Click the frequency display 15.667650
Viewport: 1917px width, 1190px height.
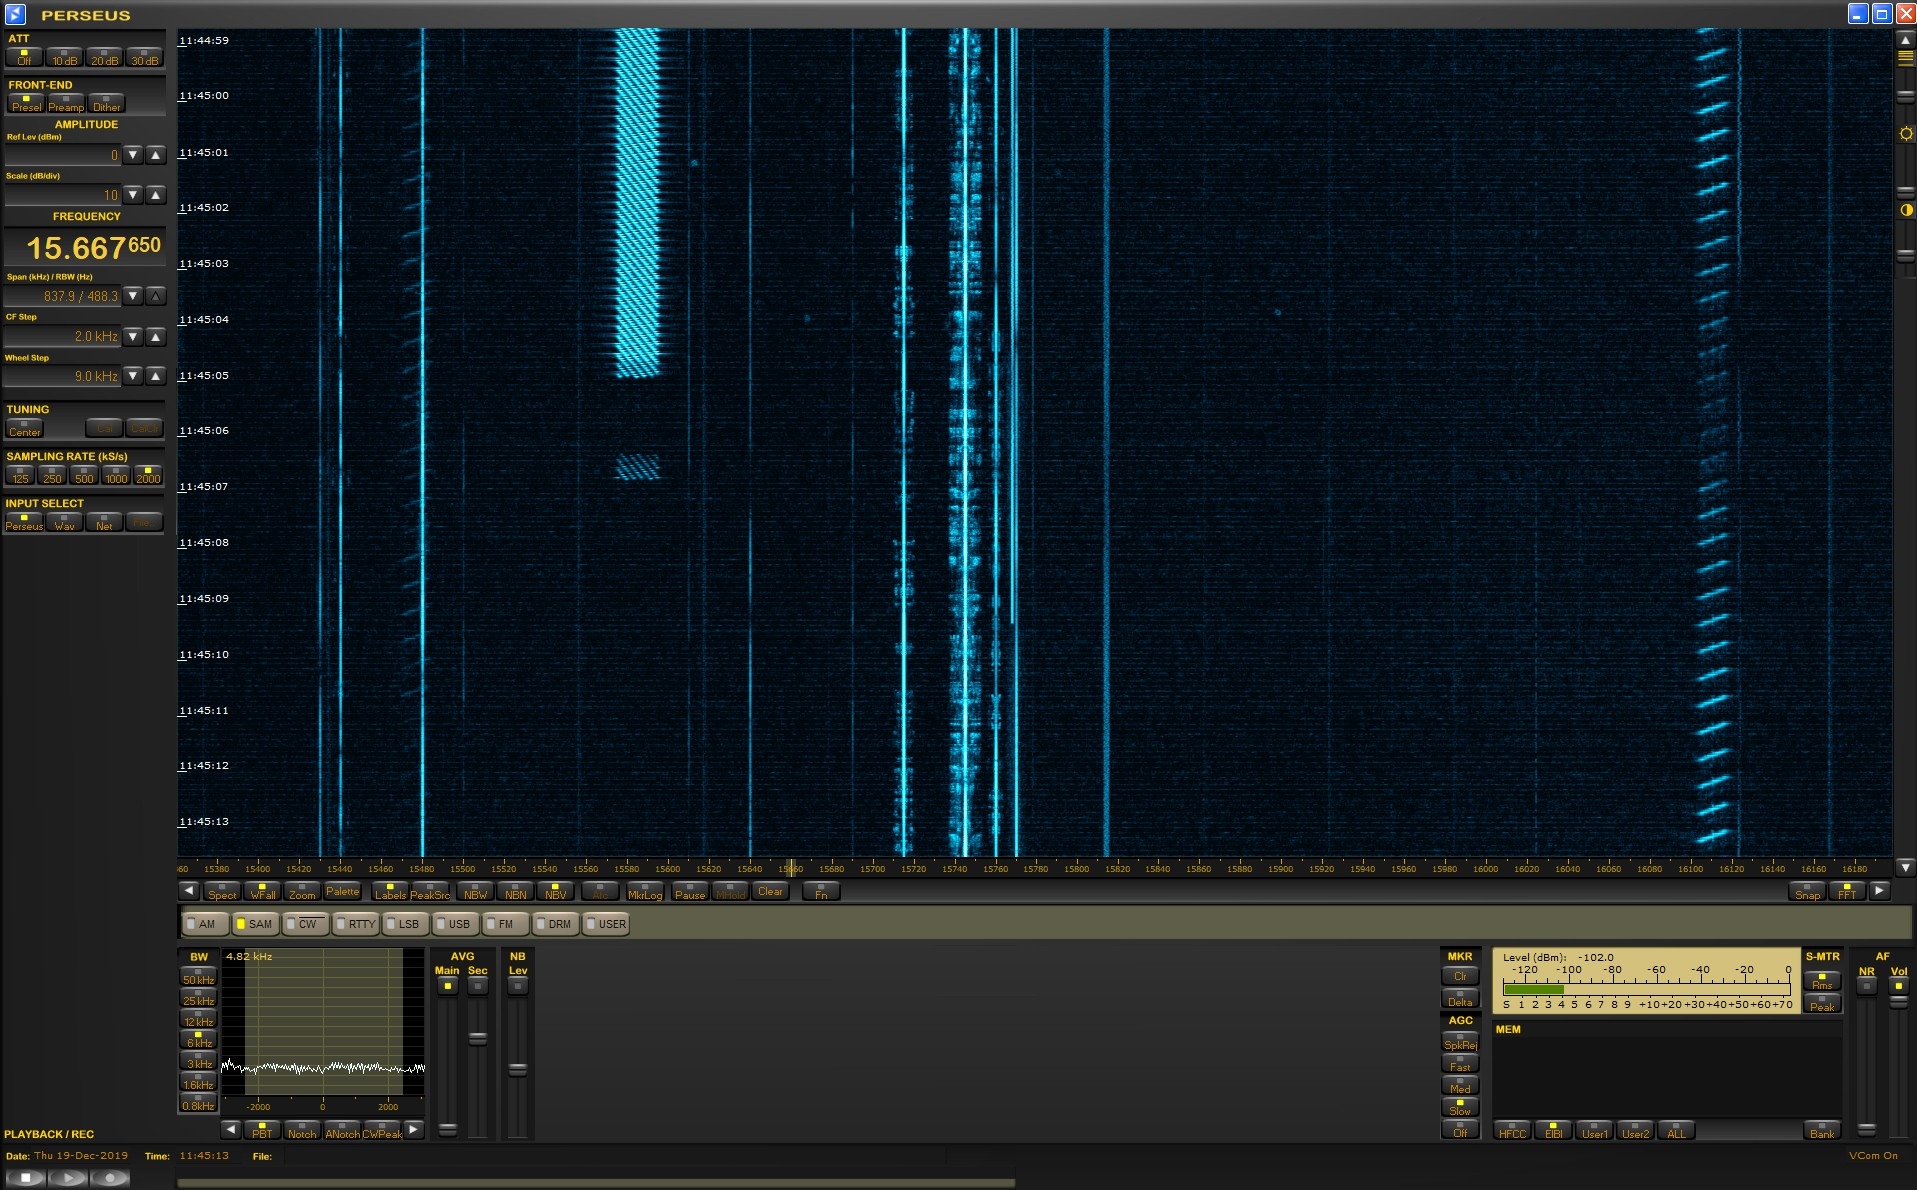[x=92, y=247]
